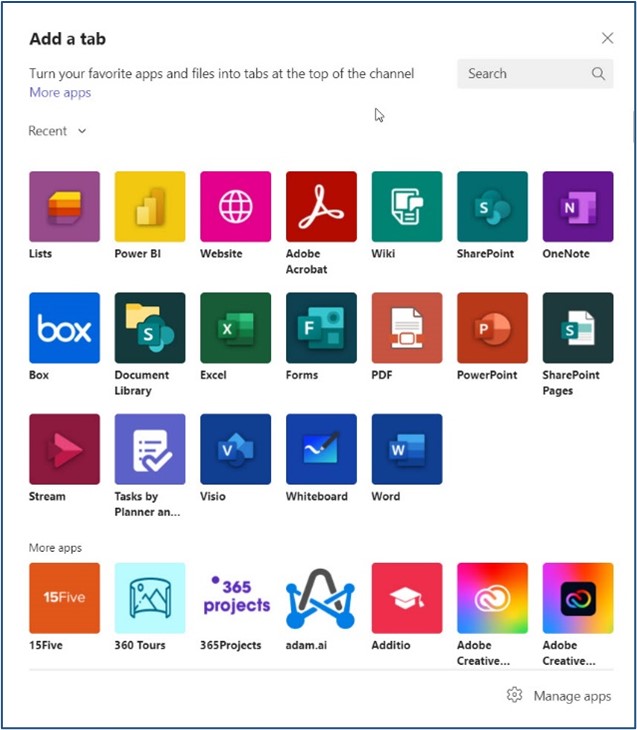Choose the Whiteboard app tile
637x730 pixels.
click(x=321, y=449)
